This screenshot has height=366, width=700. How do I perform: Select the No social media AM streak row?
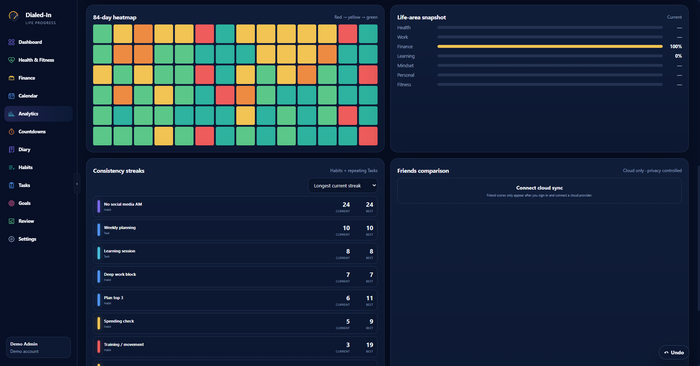235,206
